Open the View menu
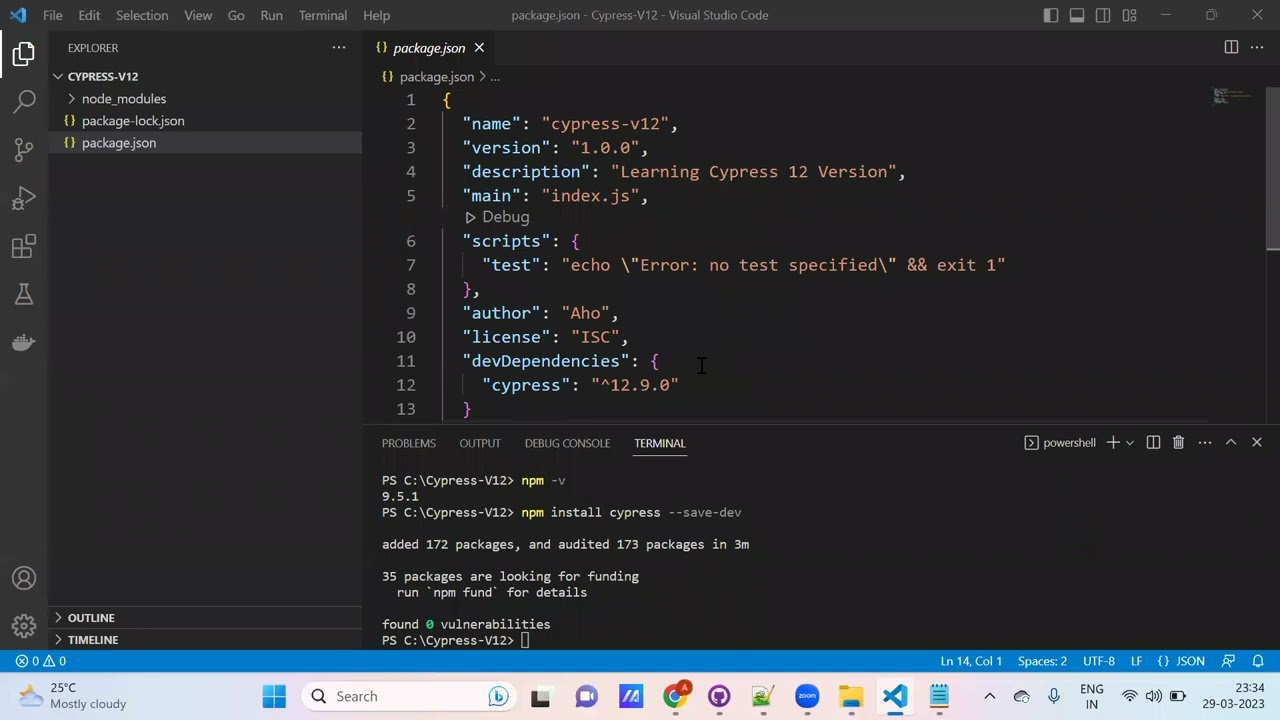The image size is (1280, 720). tap(198, 15)
